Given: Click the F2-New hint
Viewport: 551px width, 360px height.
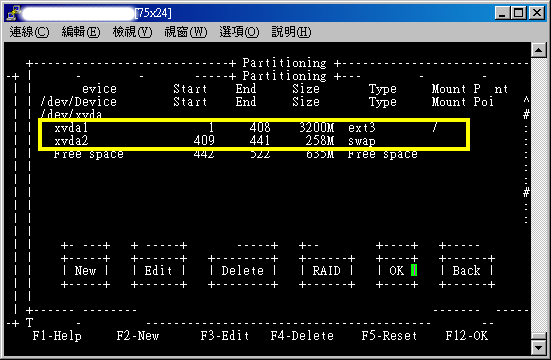Looking at the screenshot, I should [x=138, y=336].
